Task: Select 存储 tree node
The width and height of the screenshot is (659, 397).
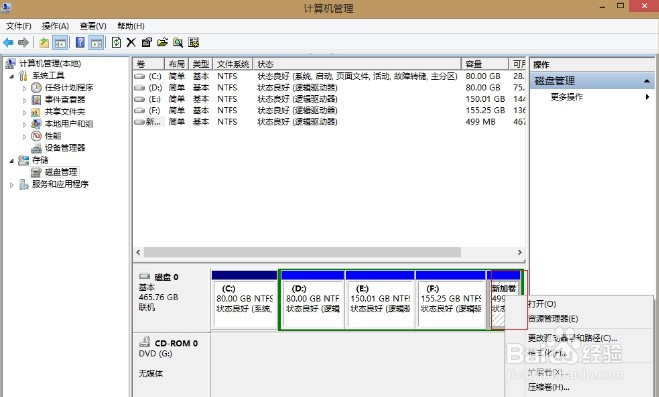Action: [40, 160]
